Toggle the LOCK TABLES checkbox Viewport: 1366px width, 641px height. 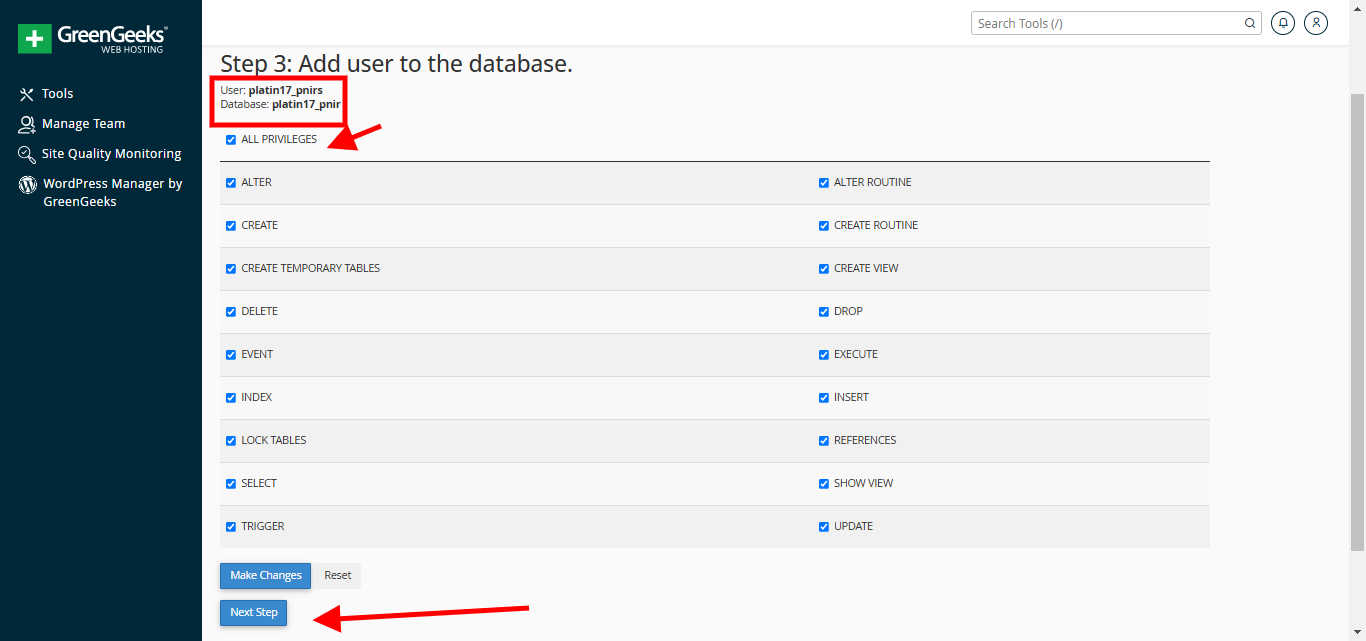[231, 441]
